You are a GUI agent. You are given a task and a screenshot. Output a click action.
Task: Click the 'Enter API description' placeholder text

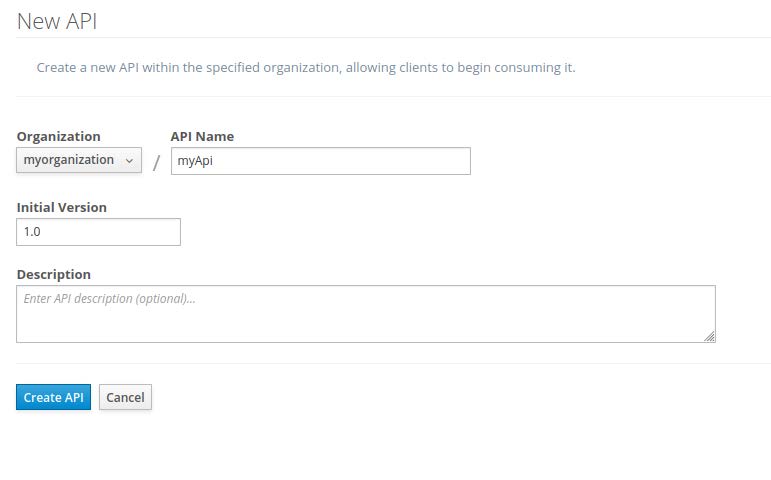point(109,298)
